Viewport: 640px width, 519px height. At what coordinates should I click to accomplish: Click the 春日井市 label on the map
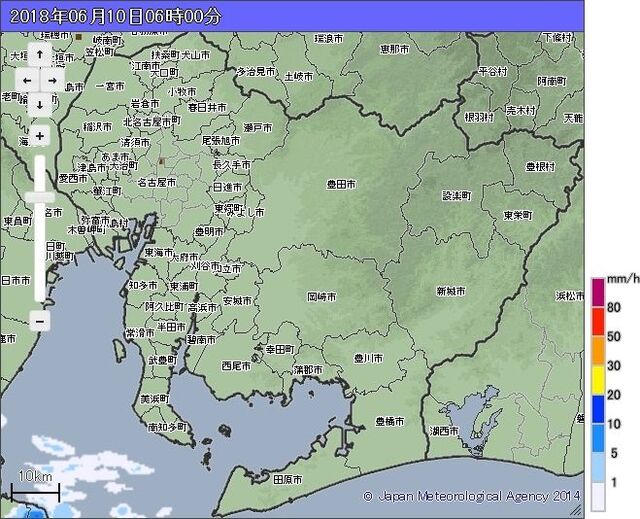pos(207,107)
